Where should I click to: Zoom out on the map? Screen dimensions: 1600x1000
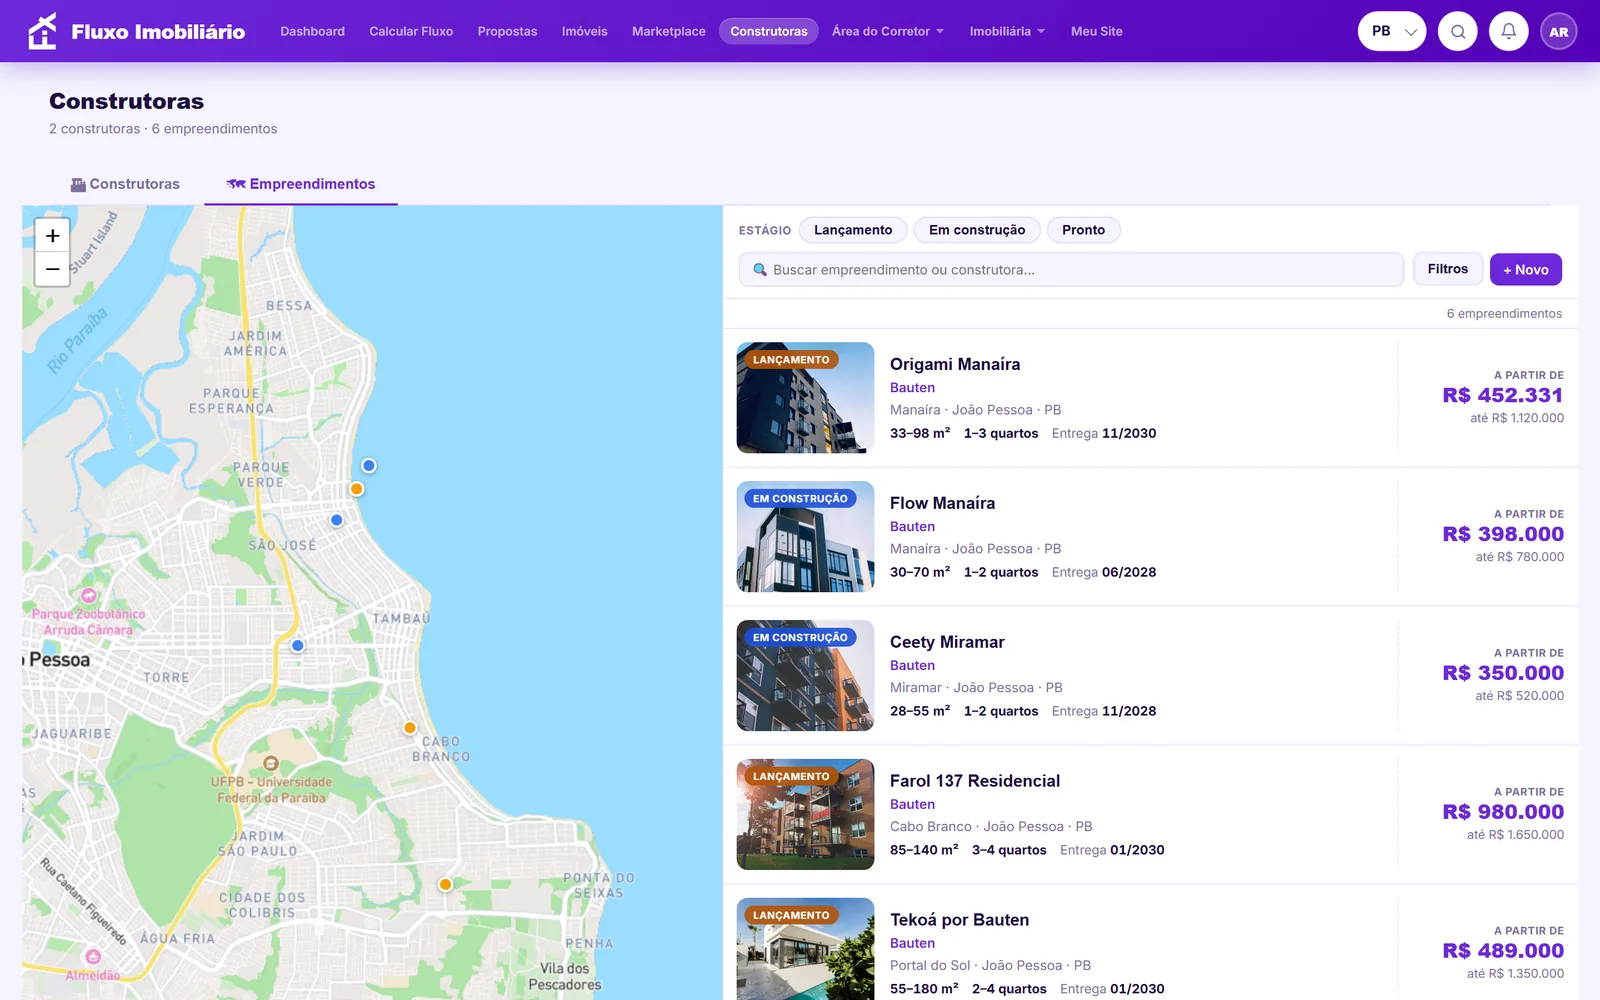pyautogui.click(x=53, y=269)
